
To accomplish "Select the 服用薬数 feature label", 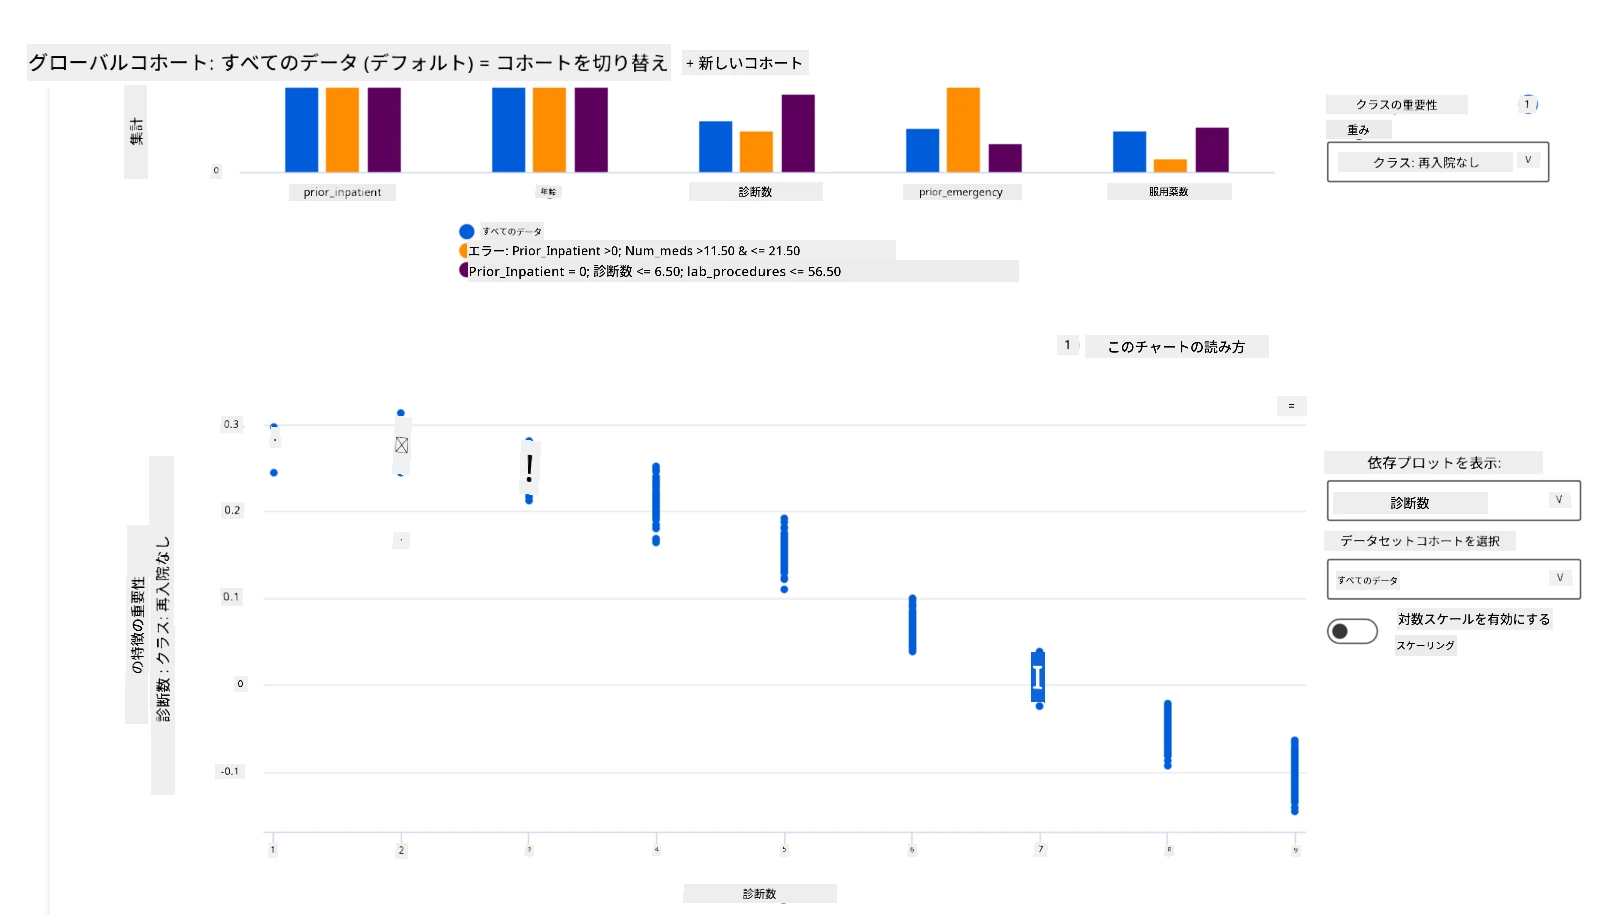I will (x=1168, y=192).
